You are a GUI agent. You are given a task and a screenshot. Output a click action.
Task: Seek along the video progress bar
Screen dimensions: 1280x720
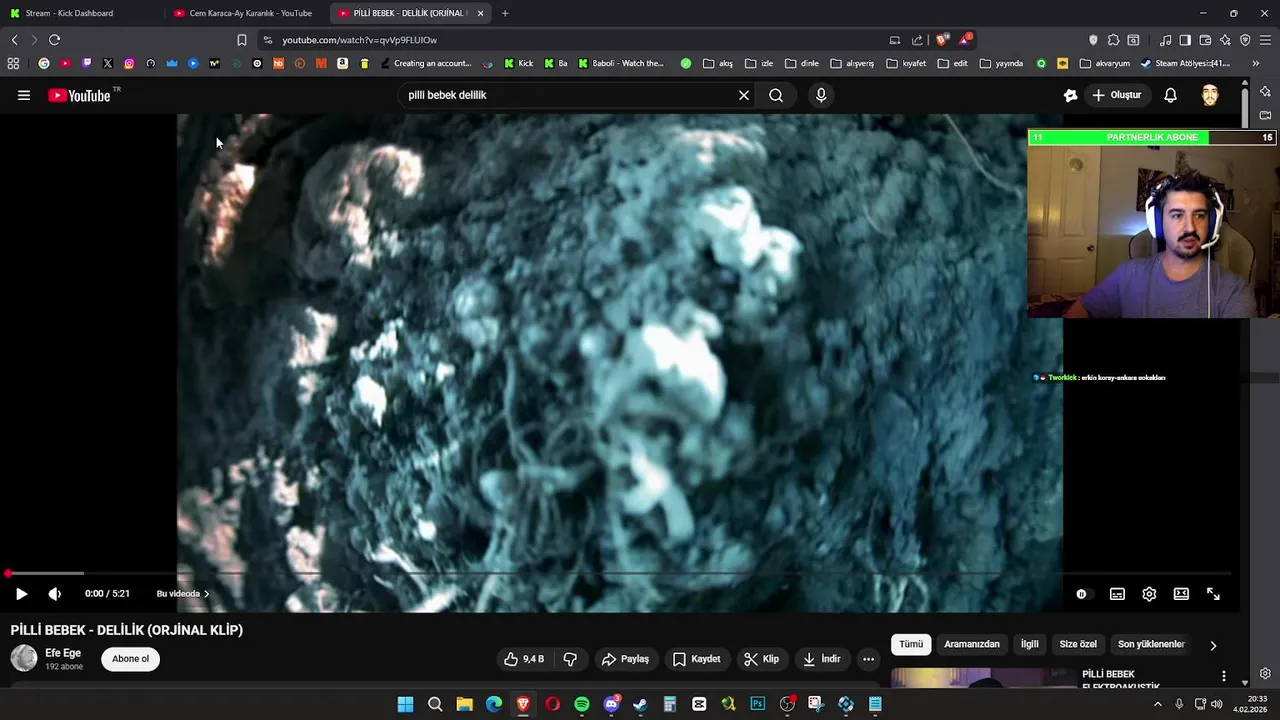pyautogui.click(x=620, y=574)
